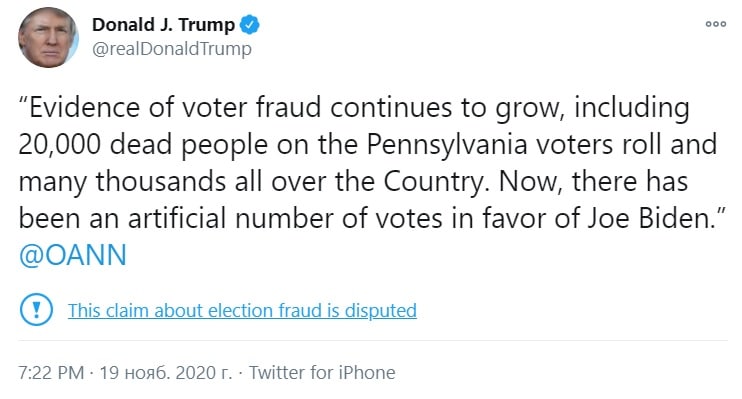This screenshot has height=399, width=742.
Task: Open Donald J. Trump's profile picture
Action: (48, 37)
